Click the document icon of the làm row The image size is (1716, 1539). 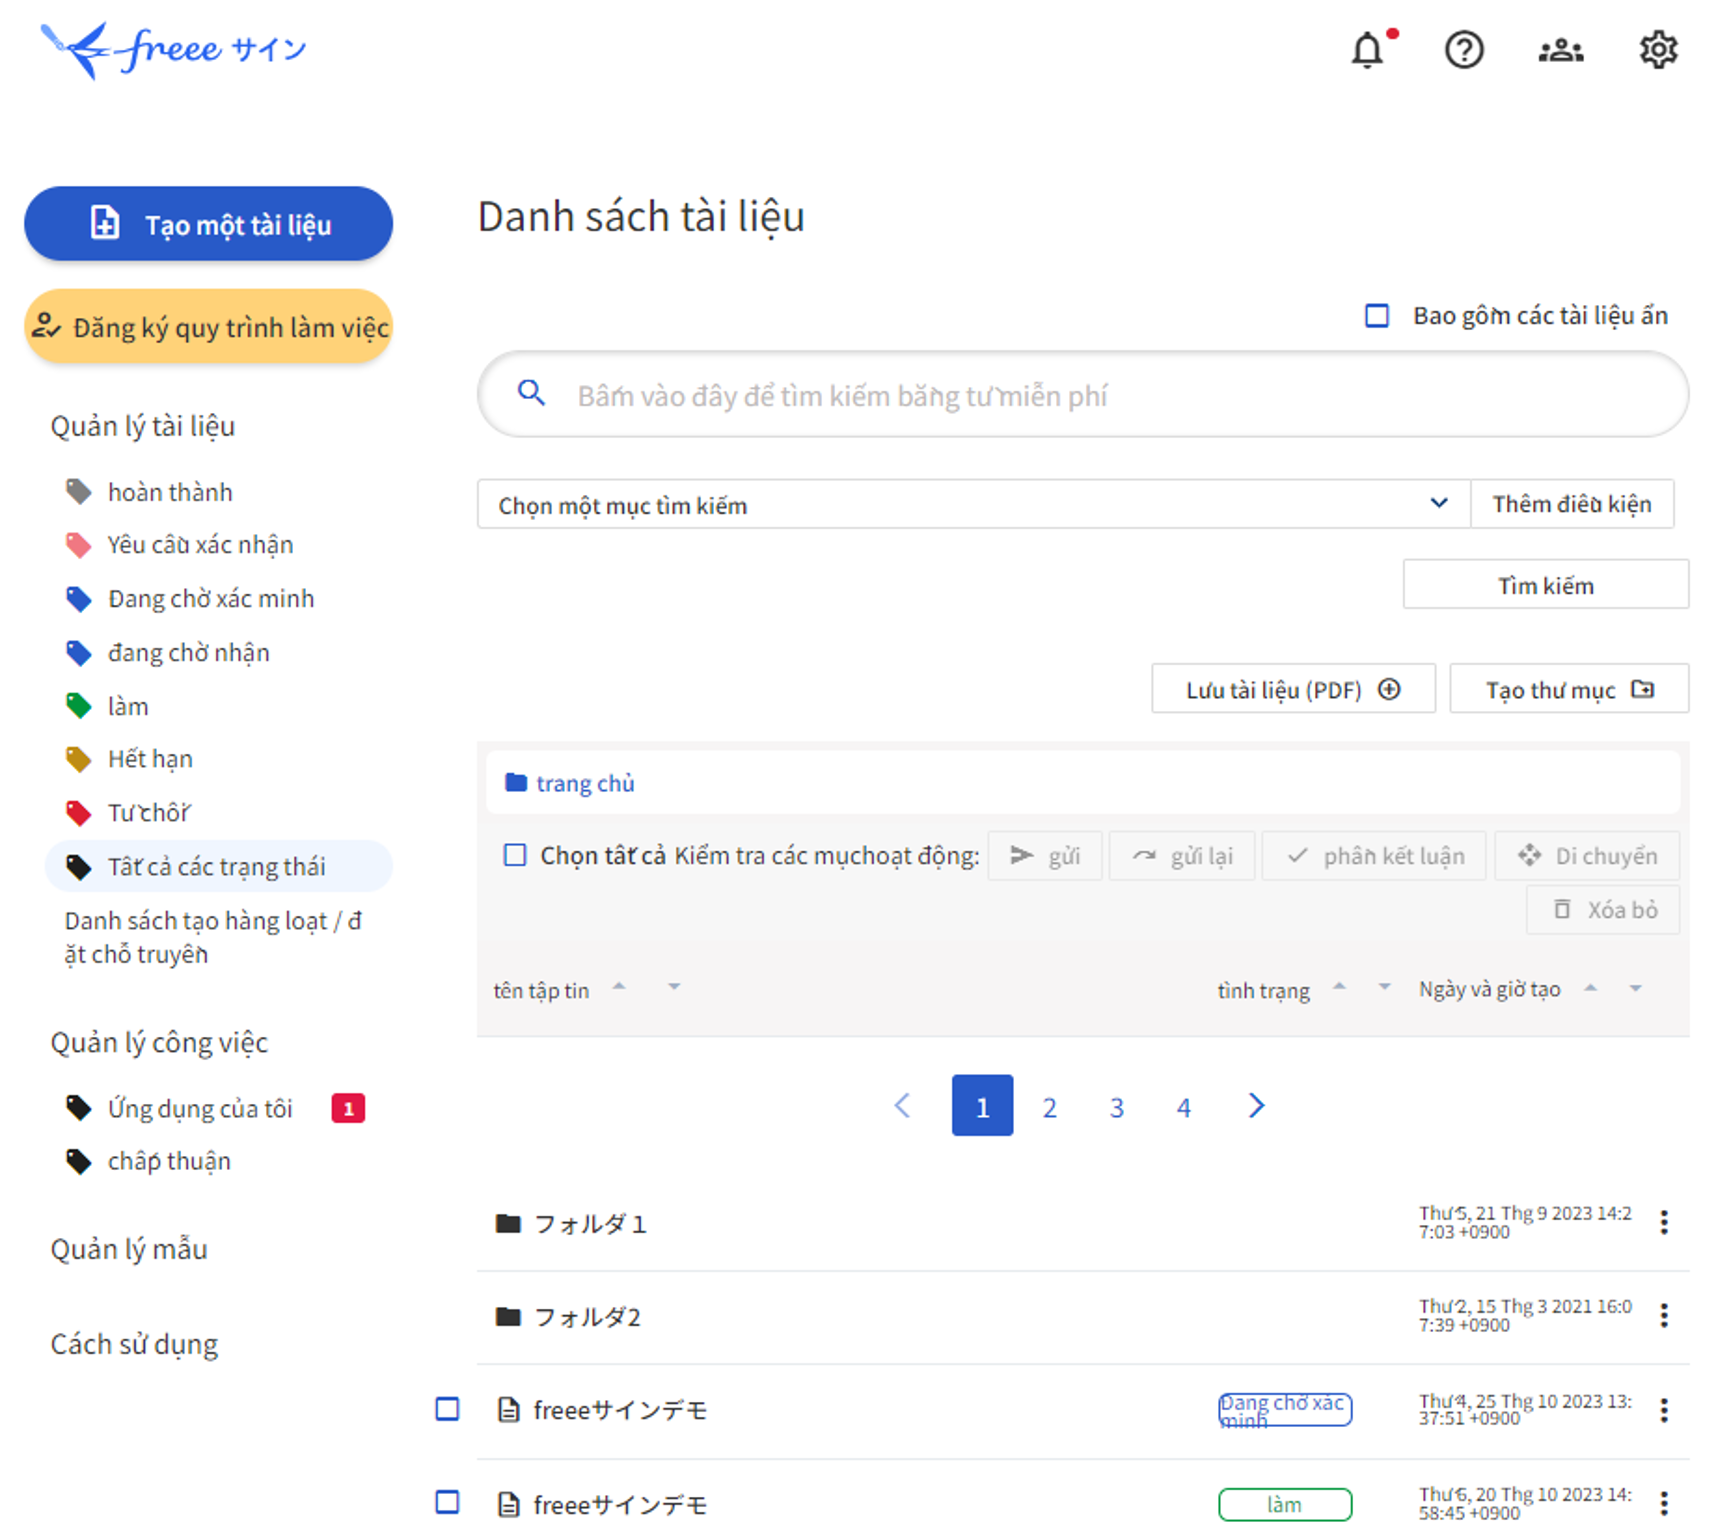[508, 1504]
